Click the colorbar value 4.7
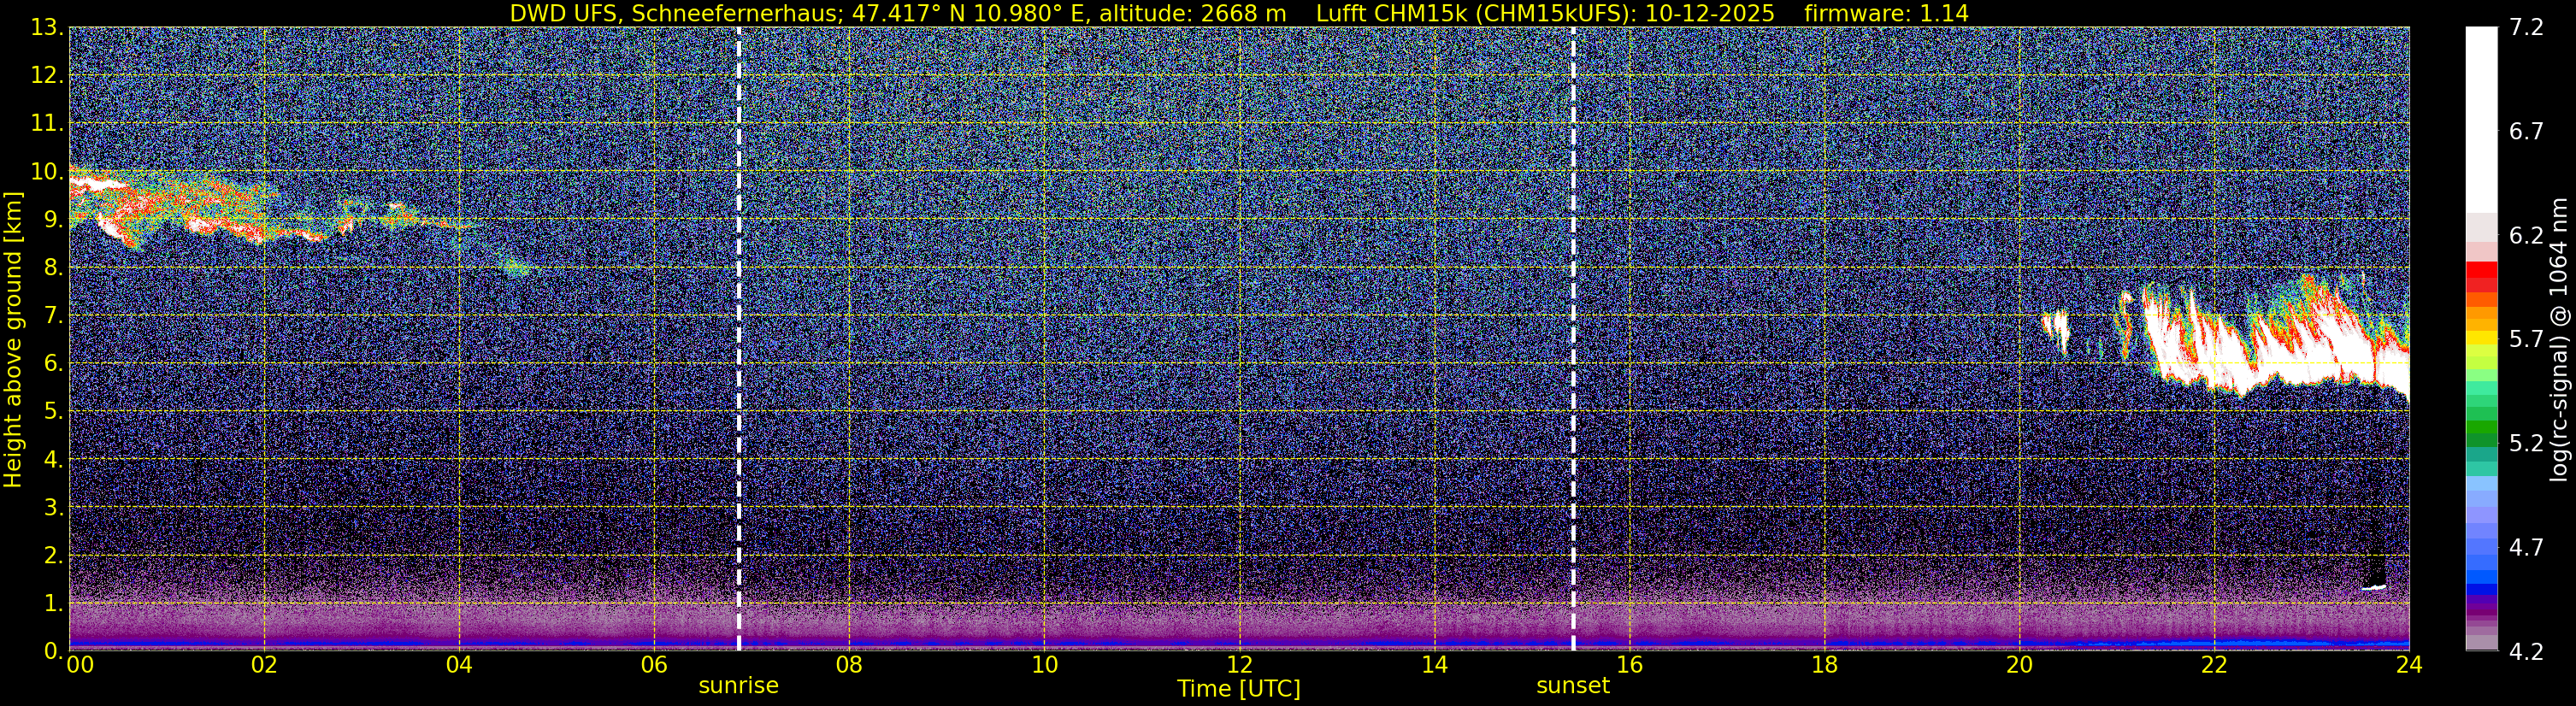Viewport: 2576px width, 706px height. tap(2526, 548)
